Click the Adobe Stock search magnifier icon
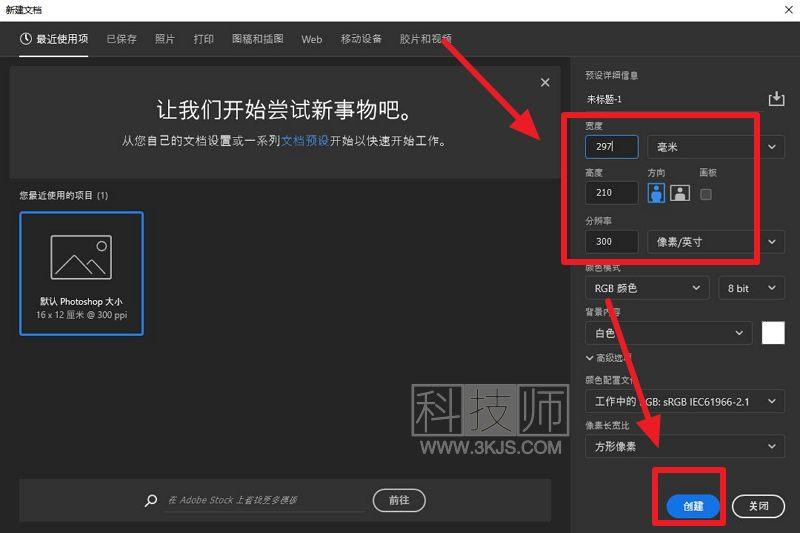800x533 pixels. 151,500
